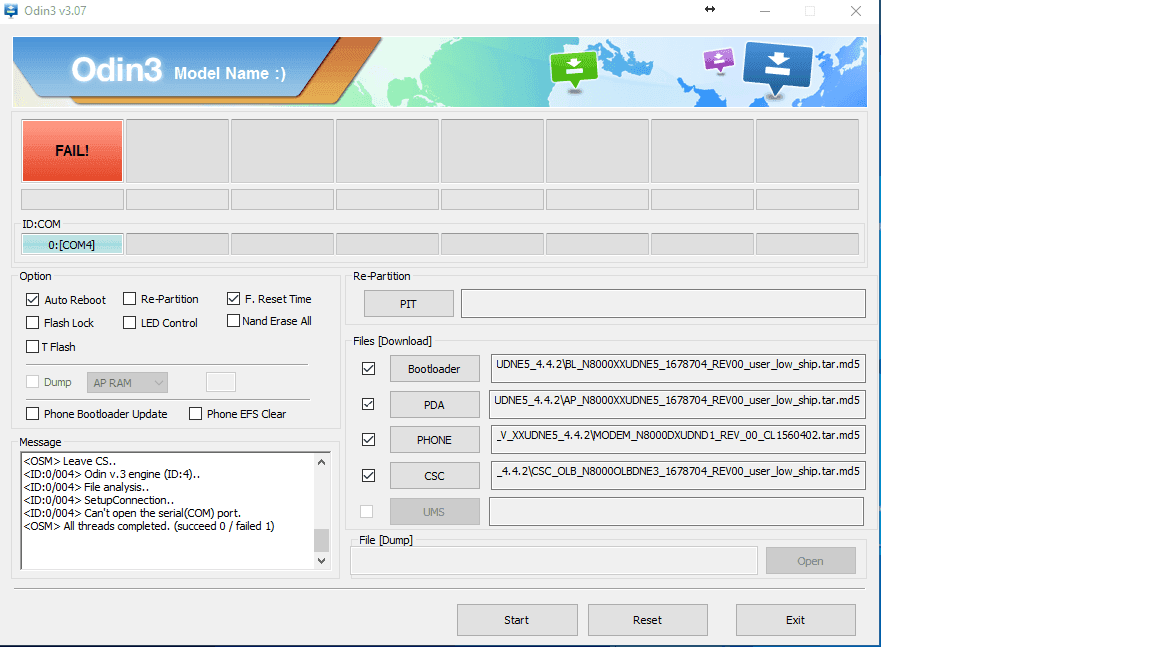Image resolution: width=1152 pixels, height=648 pixels.
Task: Click the large blue download bubble icon
Action: click(x=777, y=68)
